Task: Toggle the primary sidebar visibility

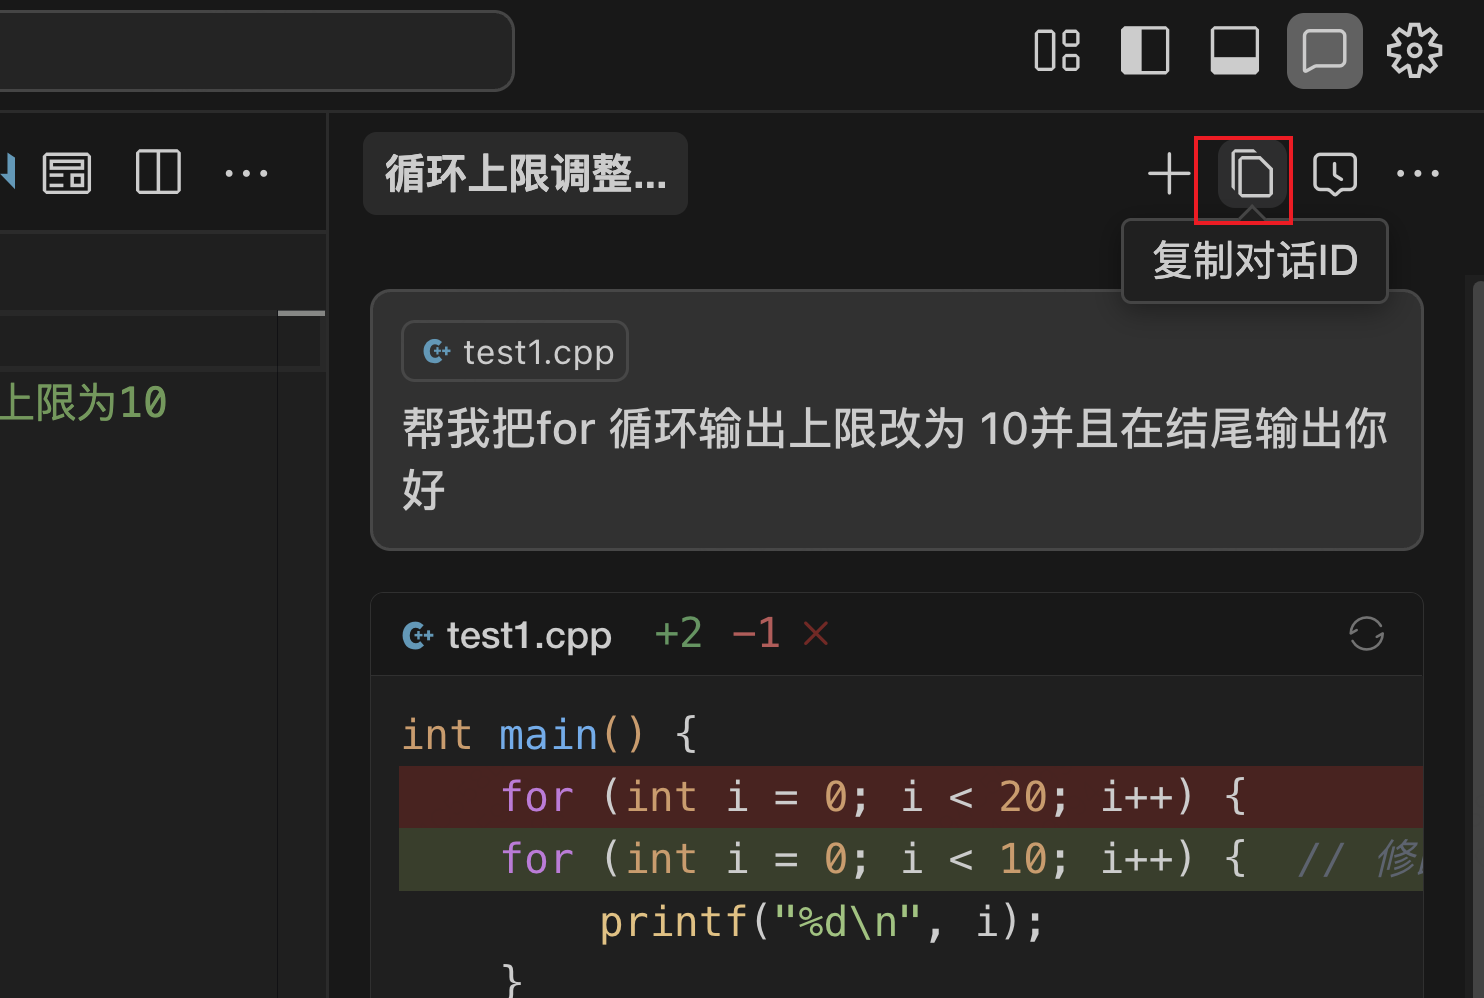Action: (x=1145, y=51)
